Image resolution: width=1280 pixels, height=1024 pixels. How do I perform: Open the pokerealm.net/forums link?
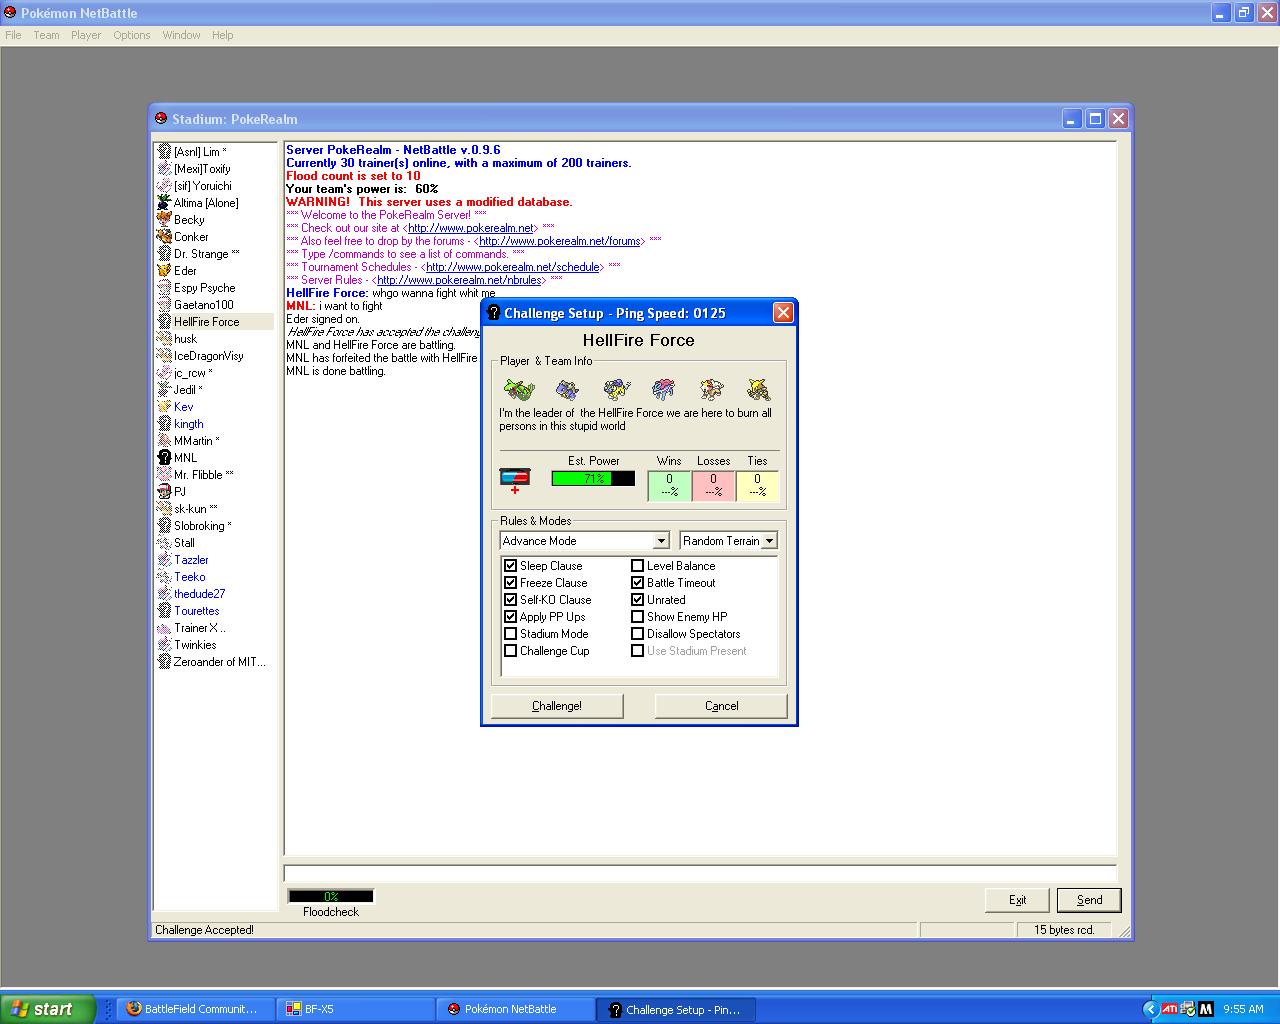[559, 241]
